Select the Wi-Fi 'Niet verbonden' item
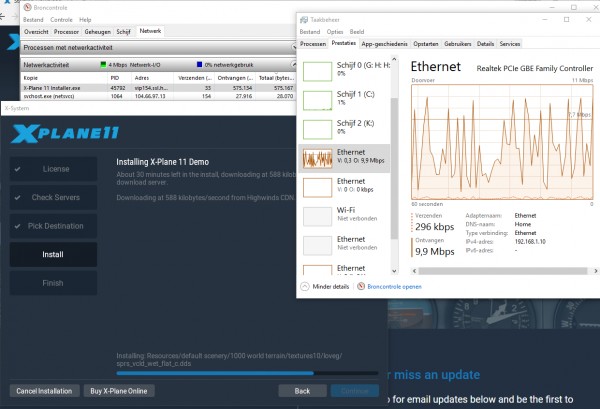The image size is (600, 409). click(344, 216)
